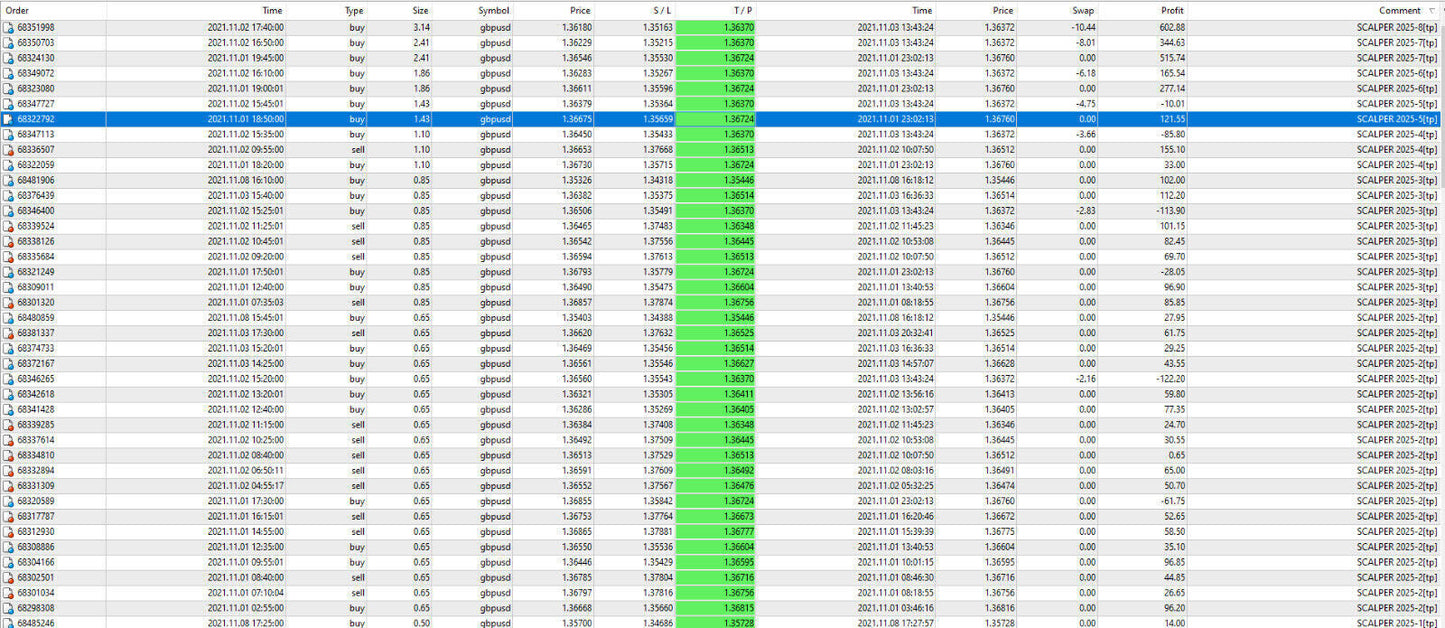Click the document icon for order 68317787
The height and width of the screenshot is (628, 1445).
click(x=8, y=516)
